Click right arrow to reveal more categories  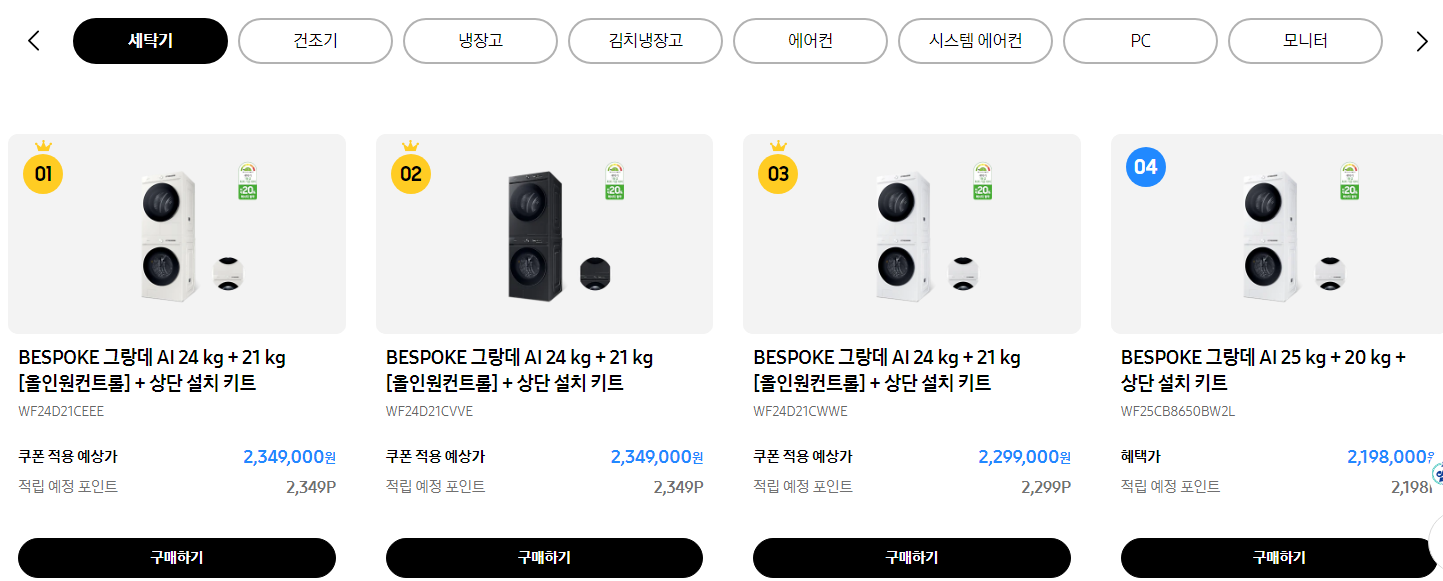(x=1421, y=41)
